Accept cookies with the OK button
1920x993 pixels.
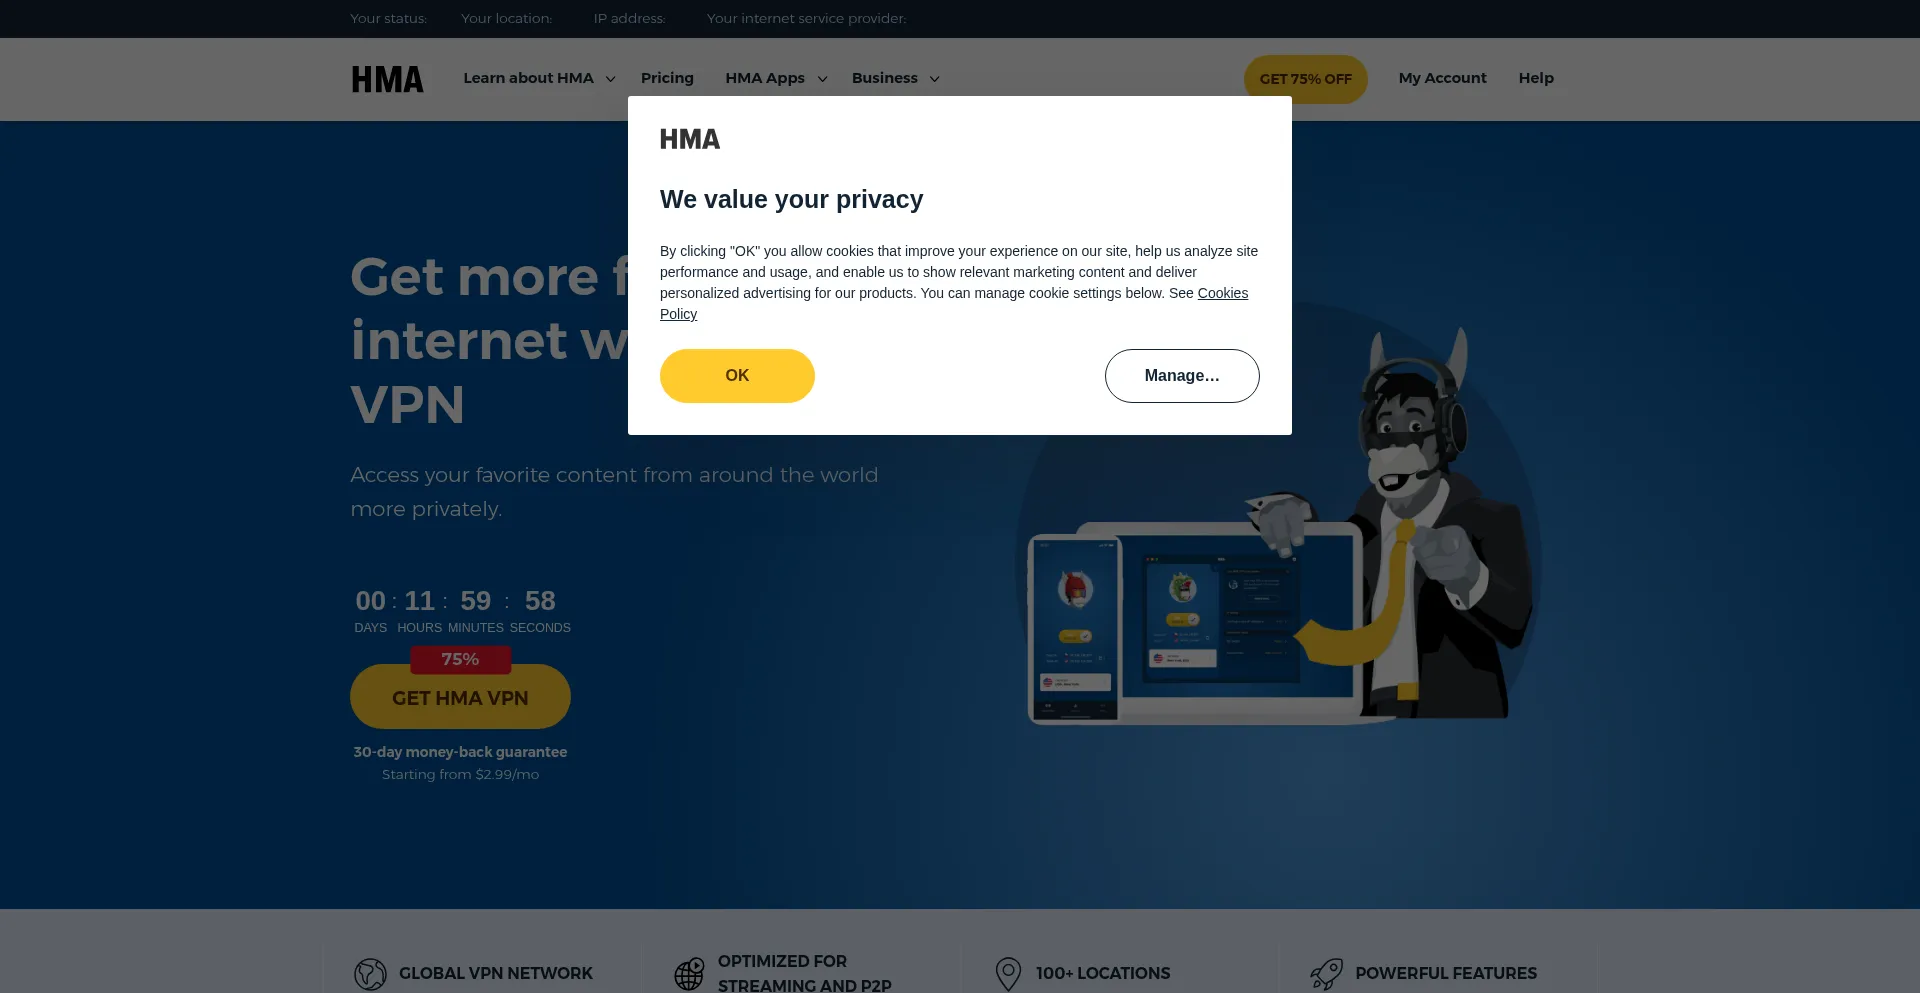(x=737, y=376)
